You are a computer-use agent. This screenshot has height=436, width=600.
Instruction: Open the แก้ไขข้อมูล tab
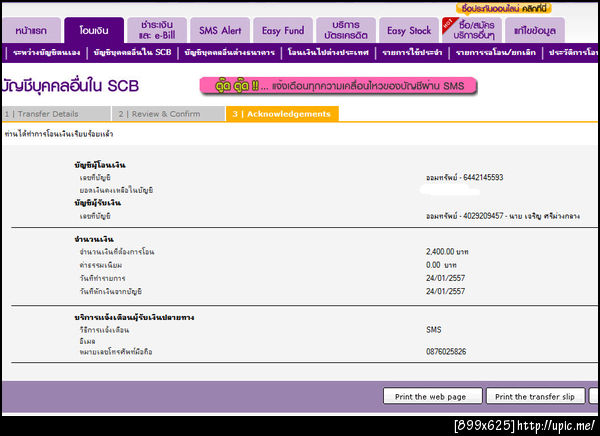pos(535,30)
